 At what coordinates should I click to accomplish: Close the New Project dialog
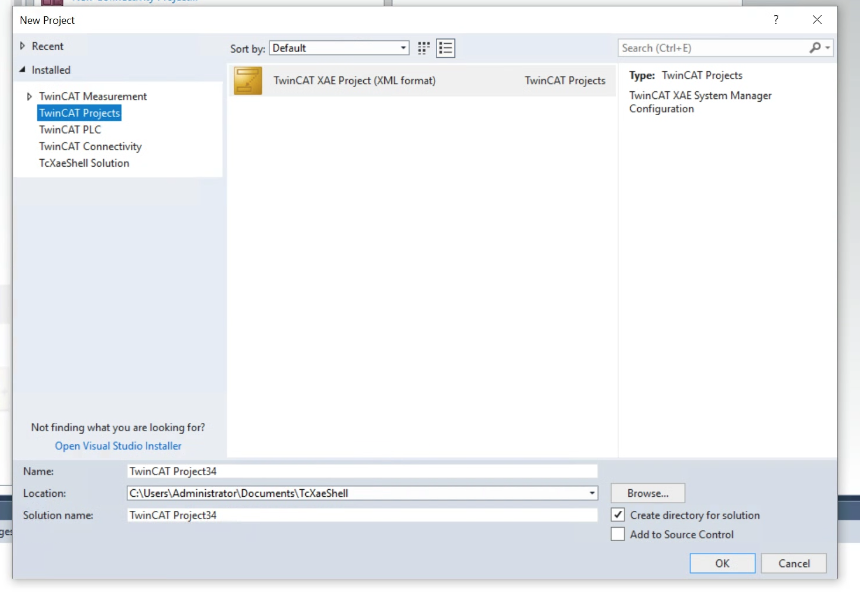[x=817, y=20]
